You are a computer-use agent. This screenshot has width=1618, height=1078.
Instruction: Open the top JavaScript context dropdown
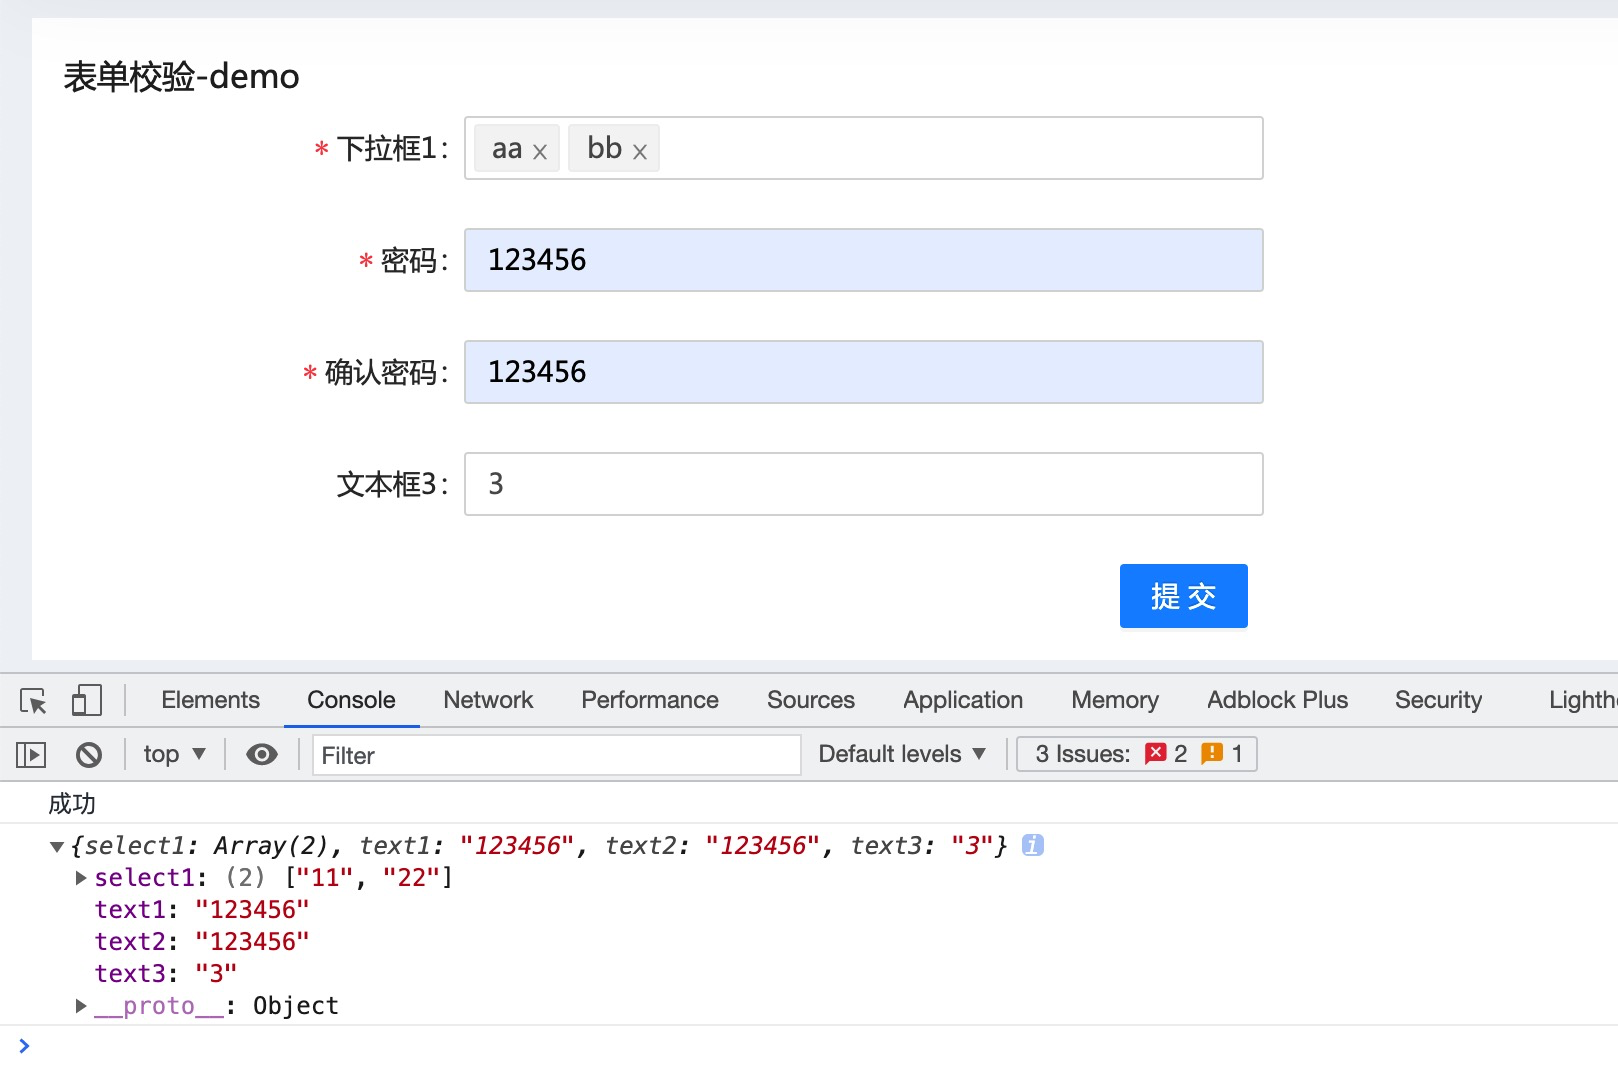coord(174,754)
